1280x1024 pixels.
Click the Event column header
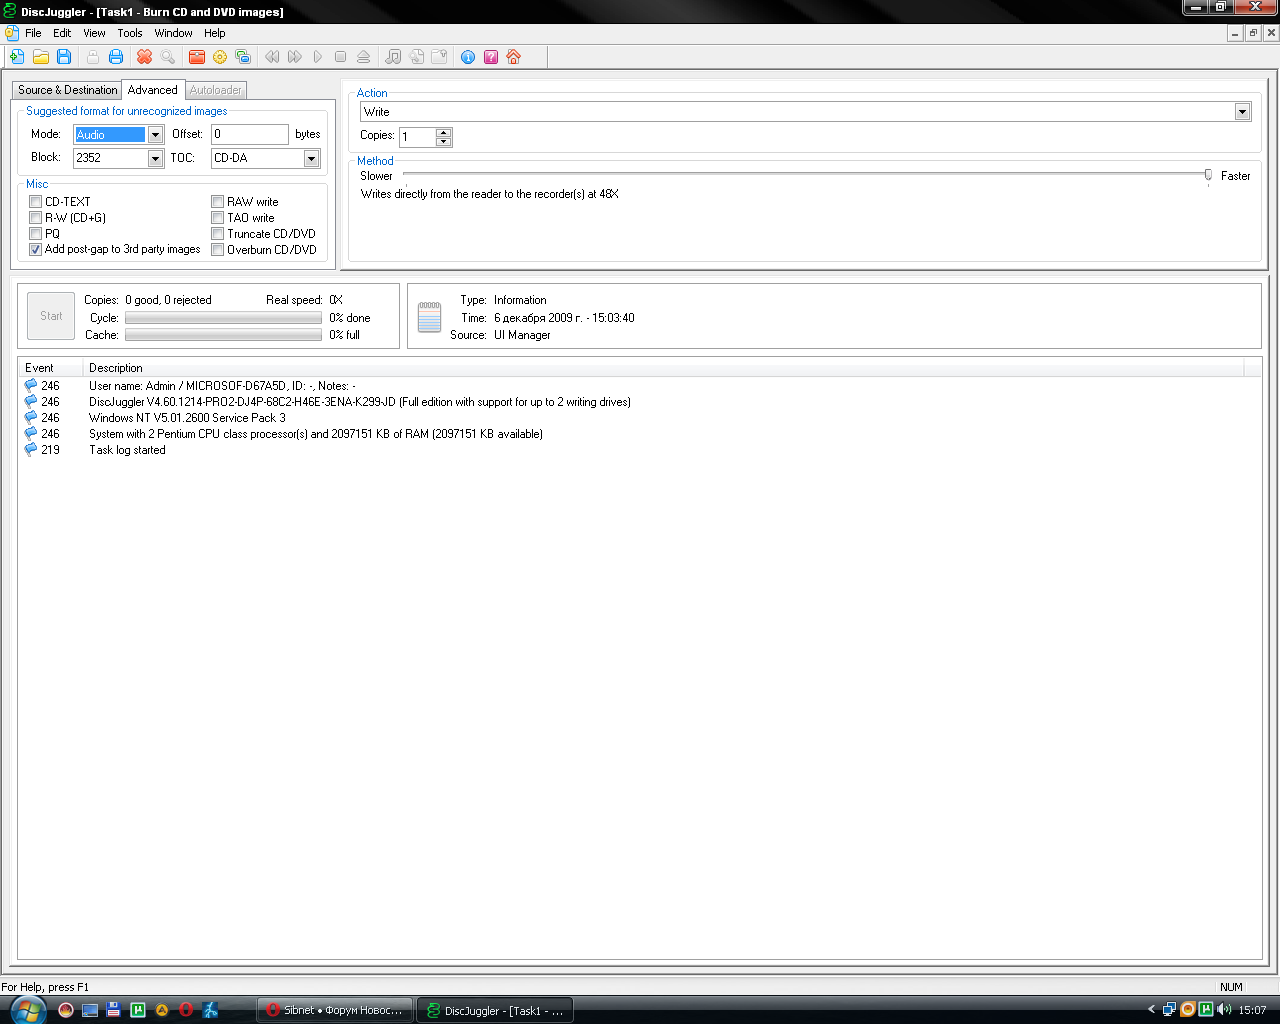tap(50, 368)
